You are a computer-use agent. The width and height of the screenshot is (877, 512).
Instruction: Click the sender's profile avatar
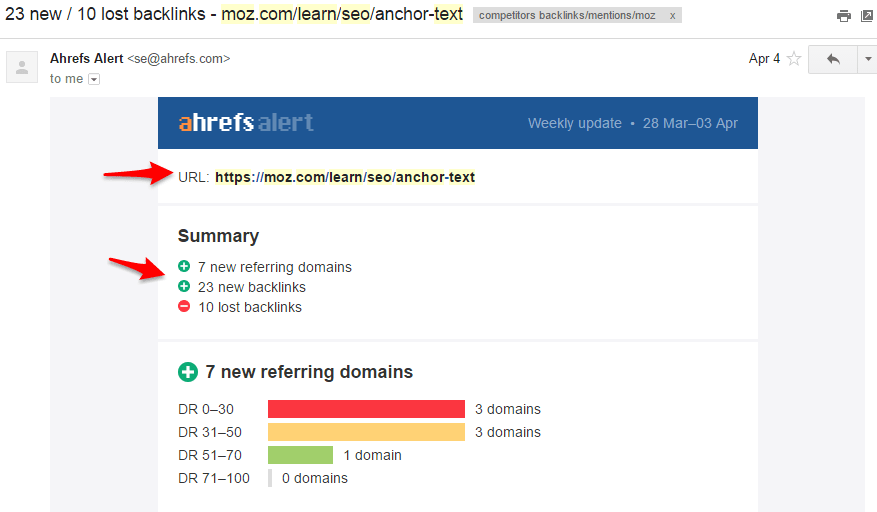click(22, 67)
